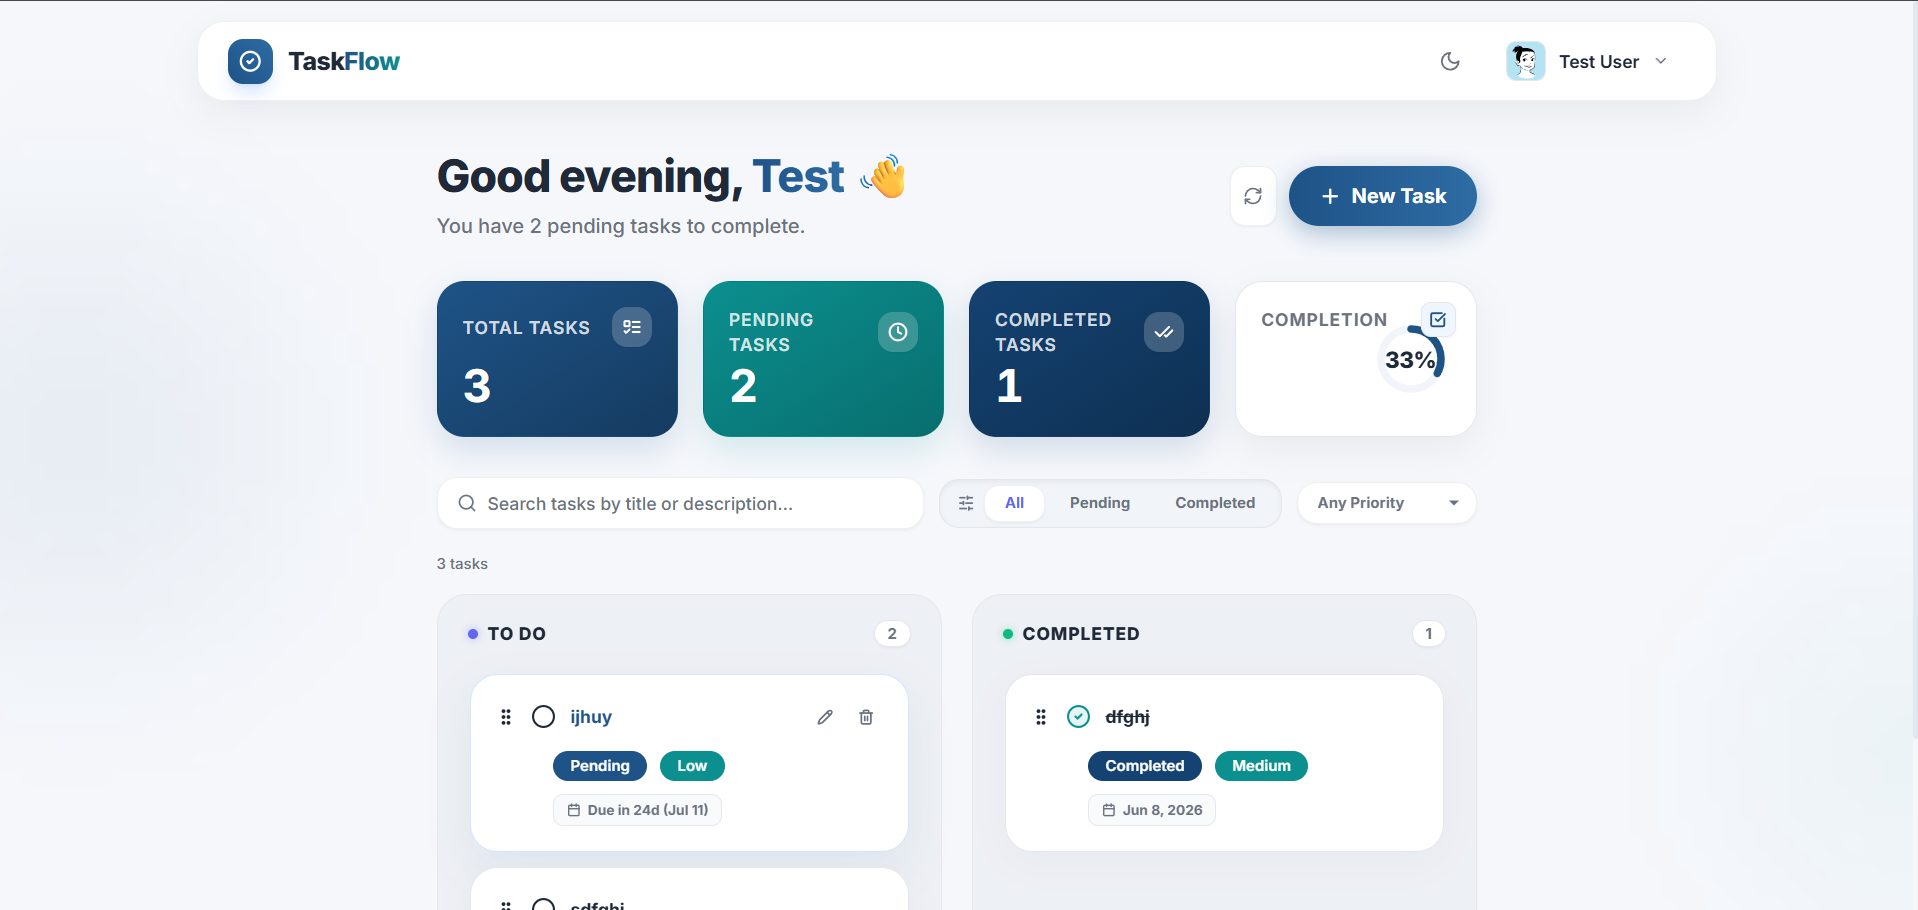Click the search magnifier icon
Viewport: 1918px width, 910px height.
click(467, 503)
